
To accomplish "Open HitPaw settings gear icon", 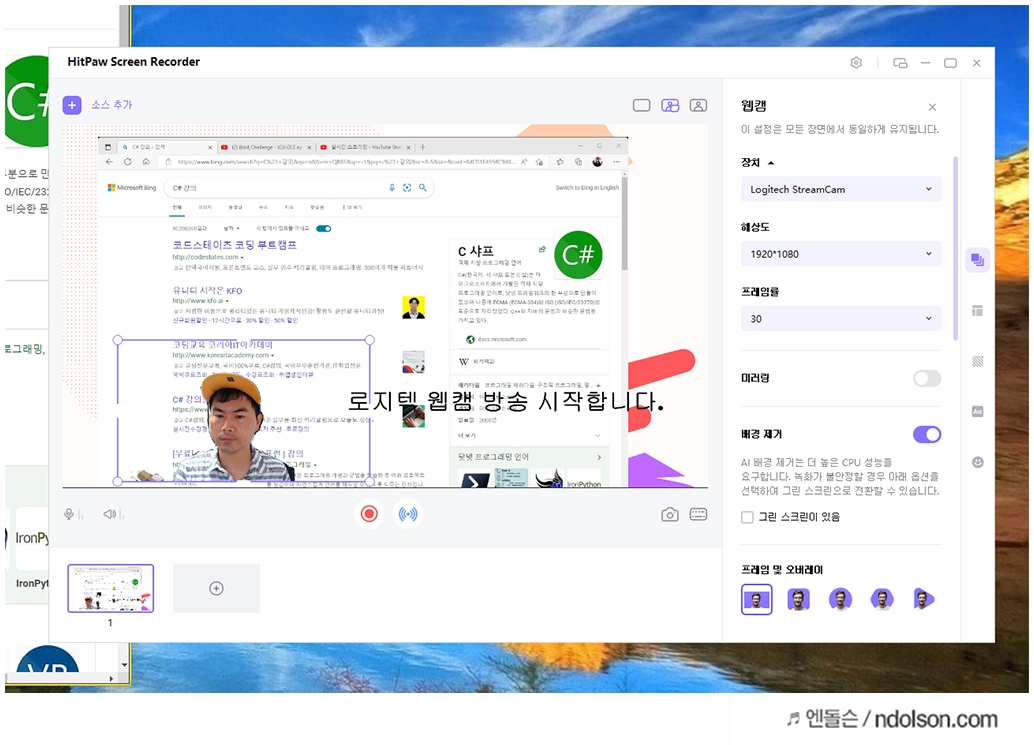I will [x=856, y=63].
